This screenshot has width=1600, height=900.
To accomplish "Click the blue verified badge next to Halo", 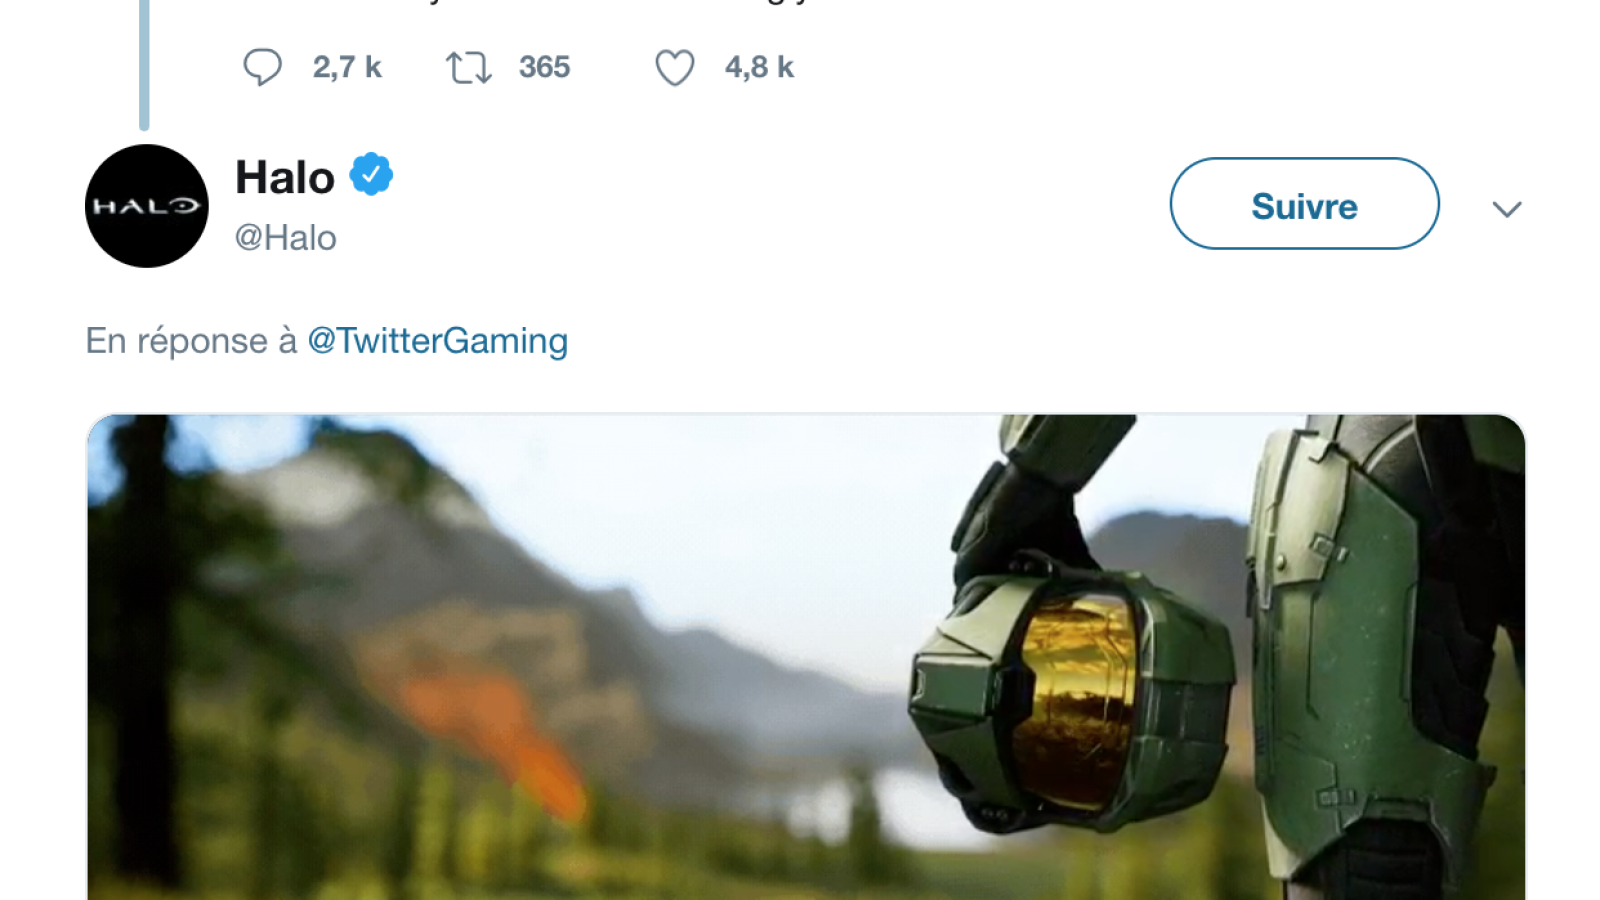I will [371, 175].
